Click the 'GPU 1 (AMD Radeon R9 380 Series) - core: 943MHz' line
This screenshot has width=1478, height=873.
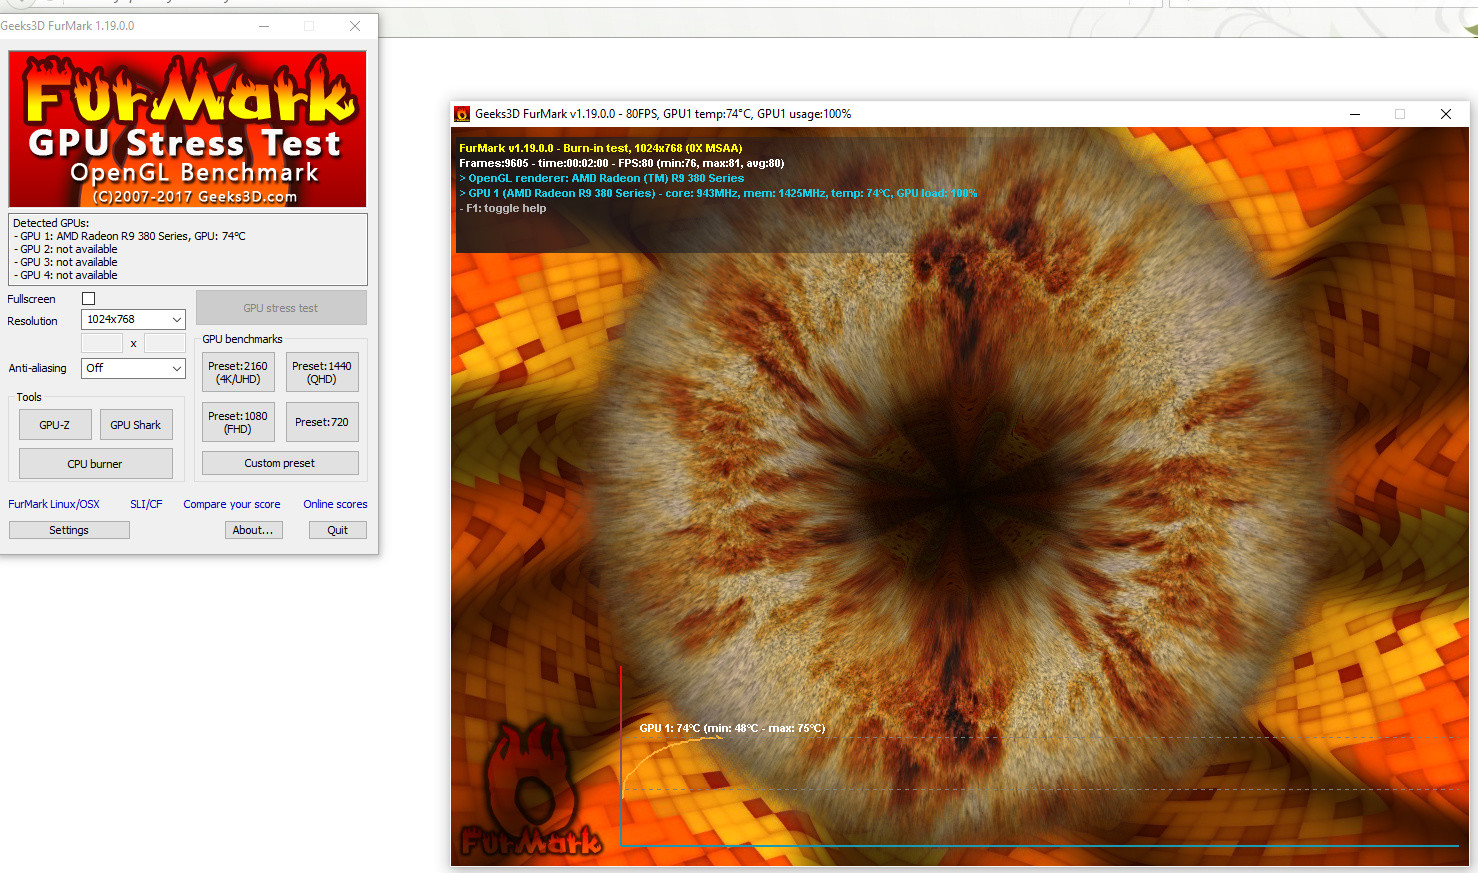[x=718, y=193]
